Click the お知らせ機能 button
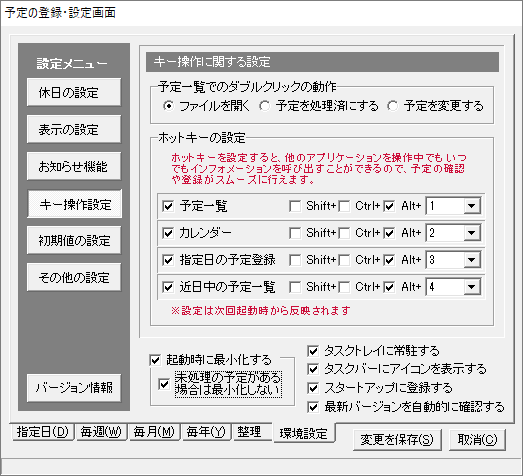The width and height of the screenshot is (523, 476). 74,166
